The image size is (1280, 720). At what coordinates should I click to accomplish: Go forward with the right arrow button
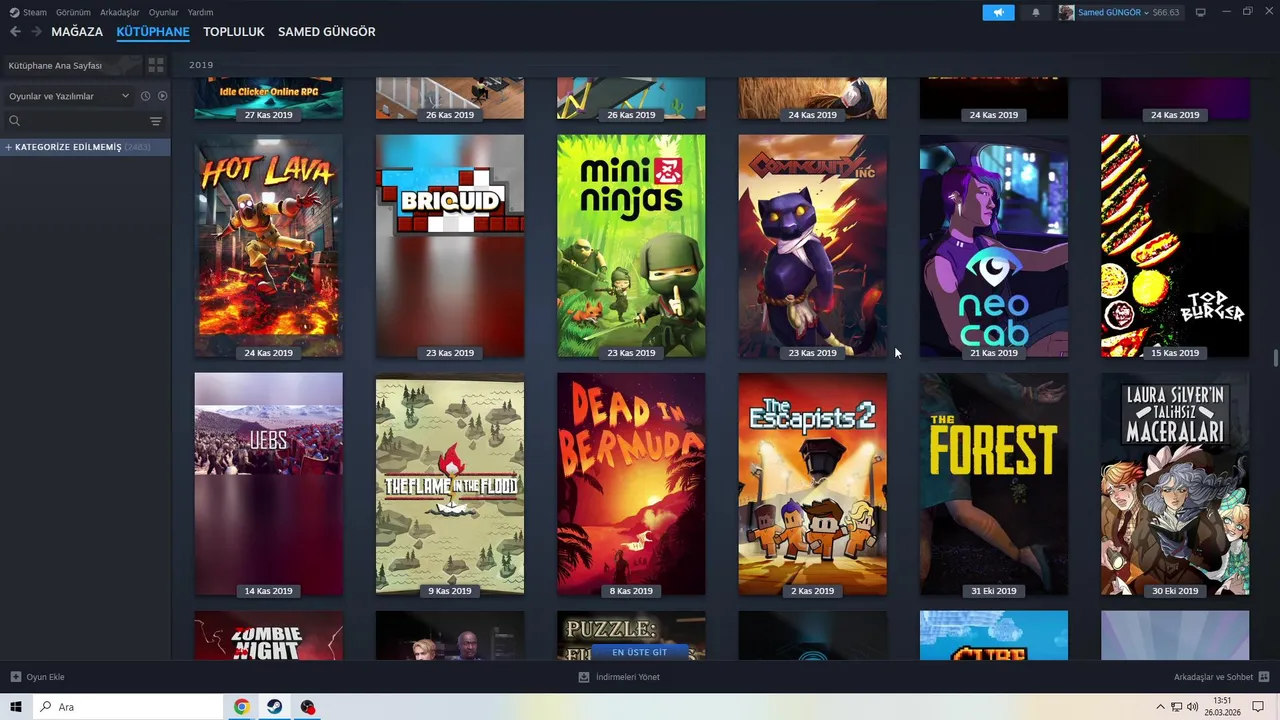tap(36, 32)
